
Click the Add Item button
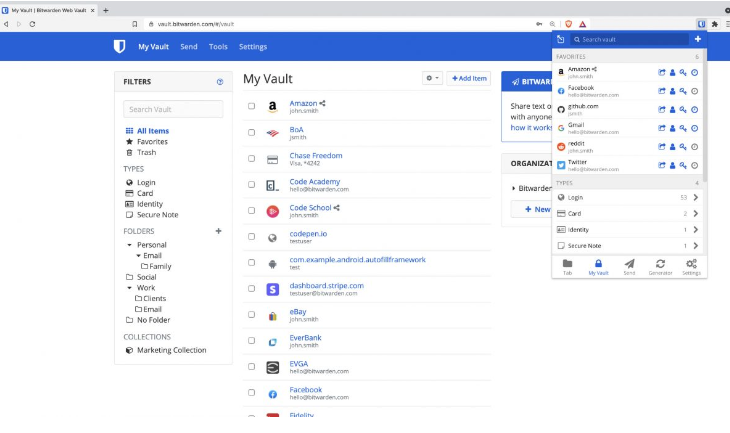(469, 78)
